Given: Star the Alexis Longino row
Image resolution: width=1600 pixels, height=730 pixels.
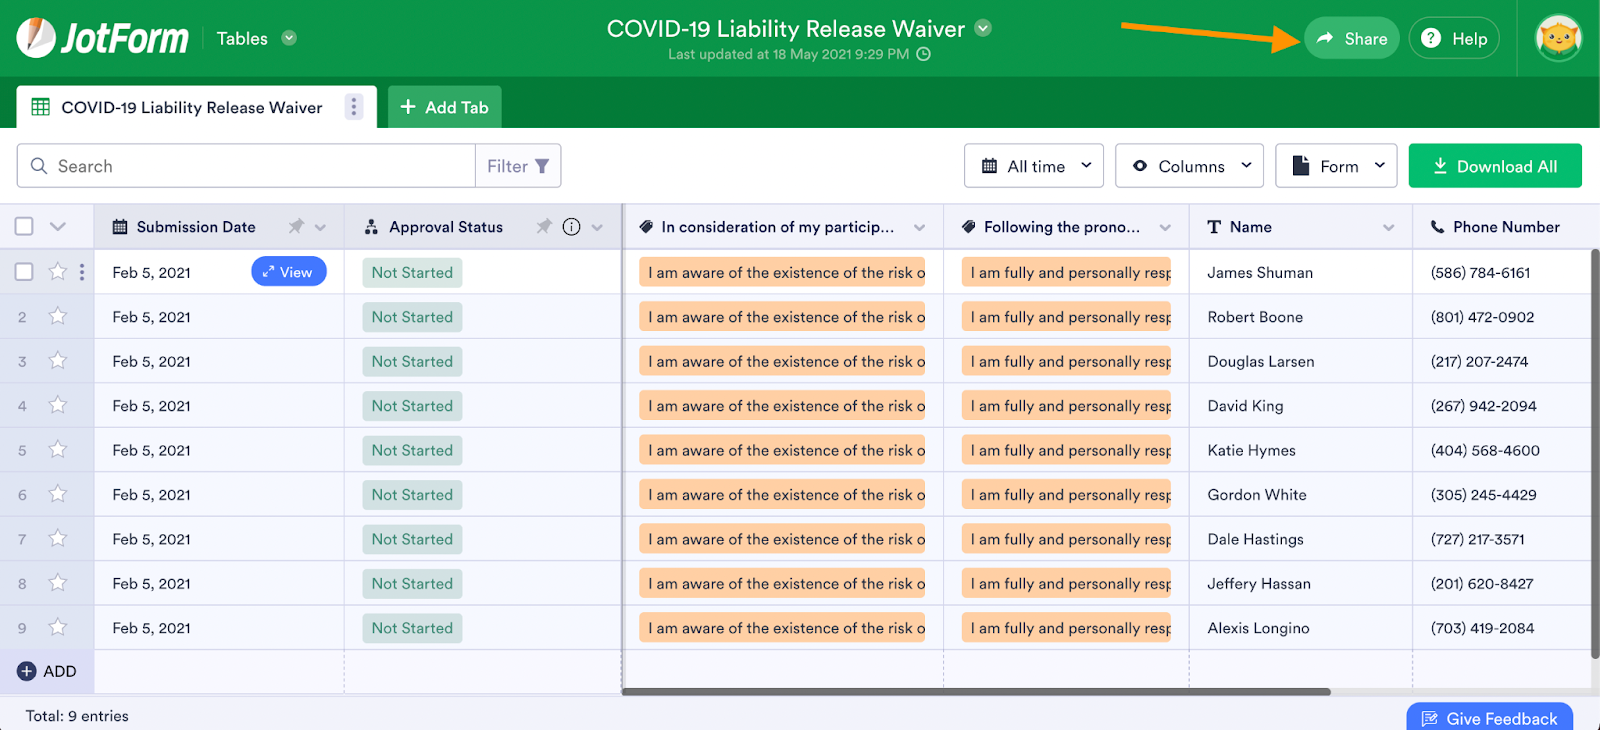Looking at the screenshot, I should coord(58,628).
